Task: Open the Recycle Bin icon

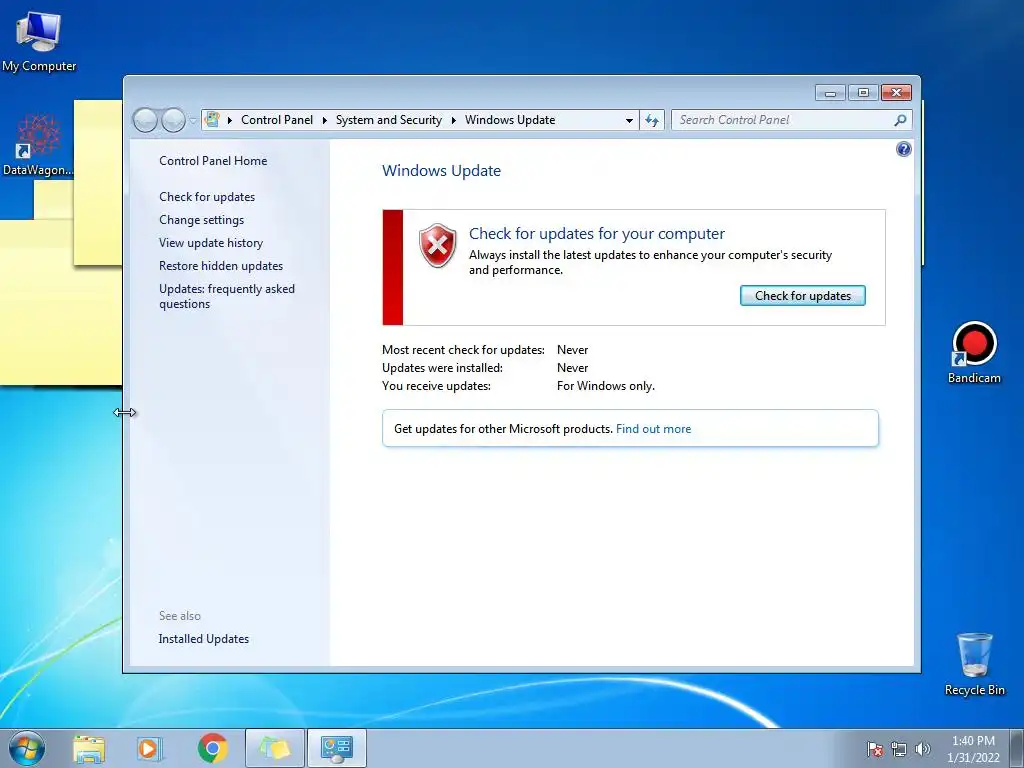Action: (x=974, y=664)
